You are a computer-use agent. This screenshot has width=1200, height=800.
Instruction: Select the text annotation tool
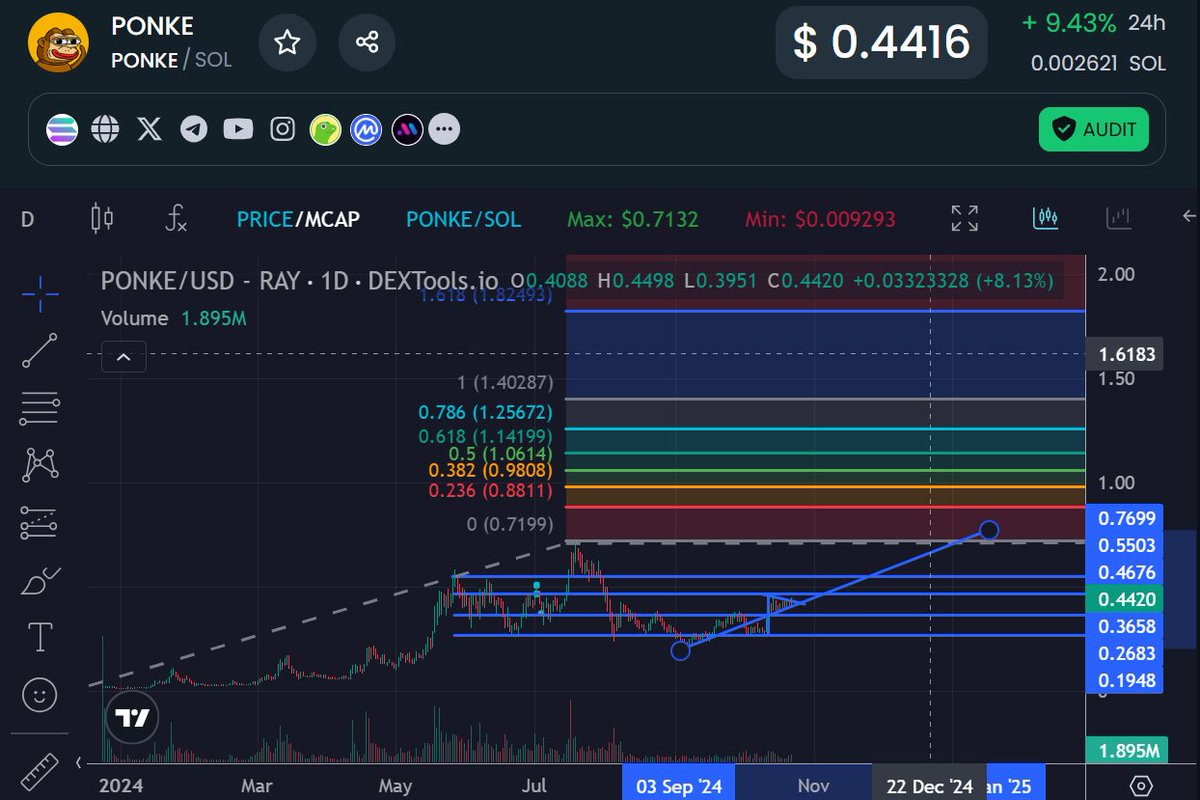pos(39,636)
